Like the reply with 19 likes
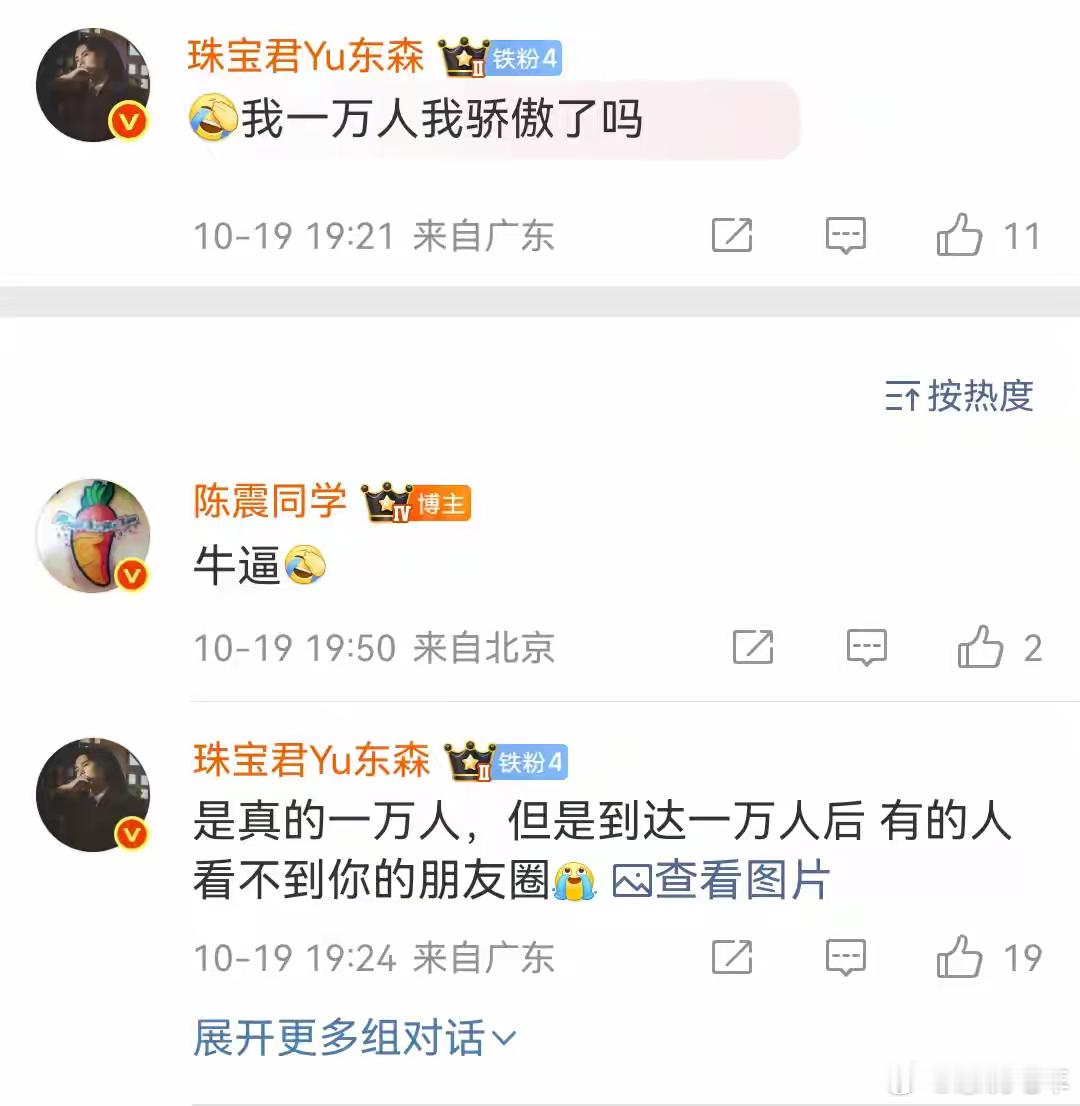This screenshot has width=1080, height=1106. coord(959,957)
